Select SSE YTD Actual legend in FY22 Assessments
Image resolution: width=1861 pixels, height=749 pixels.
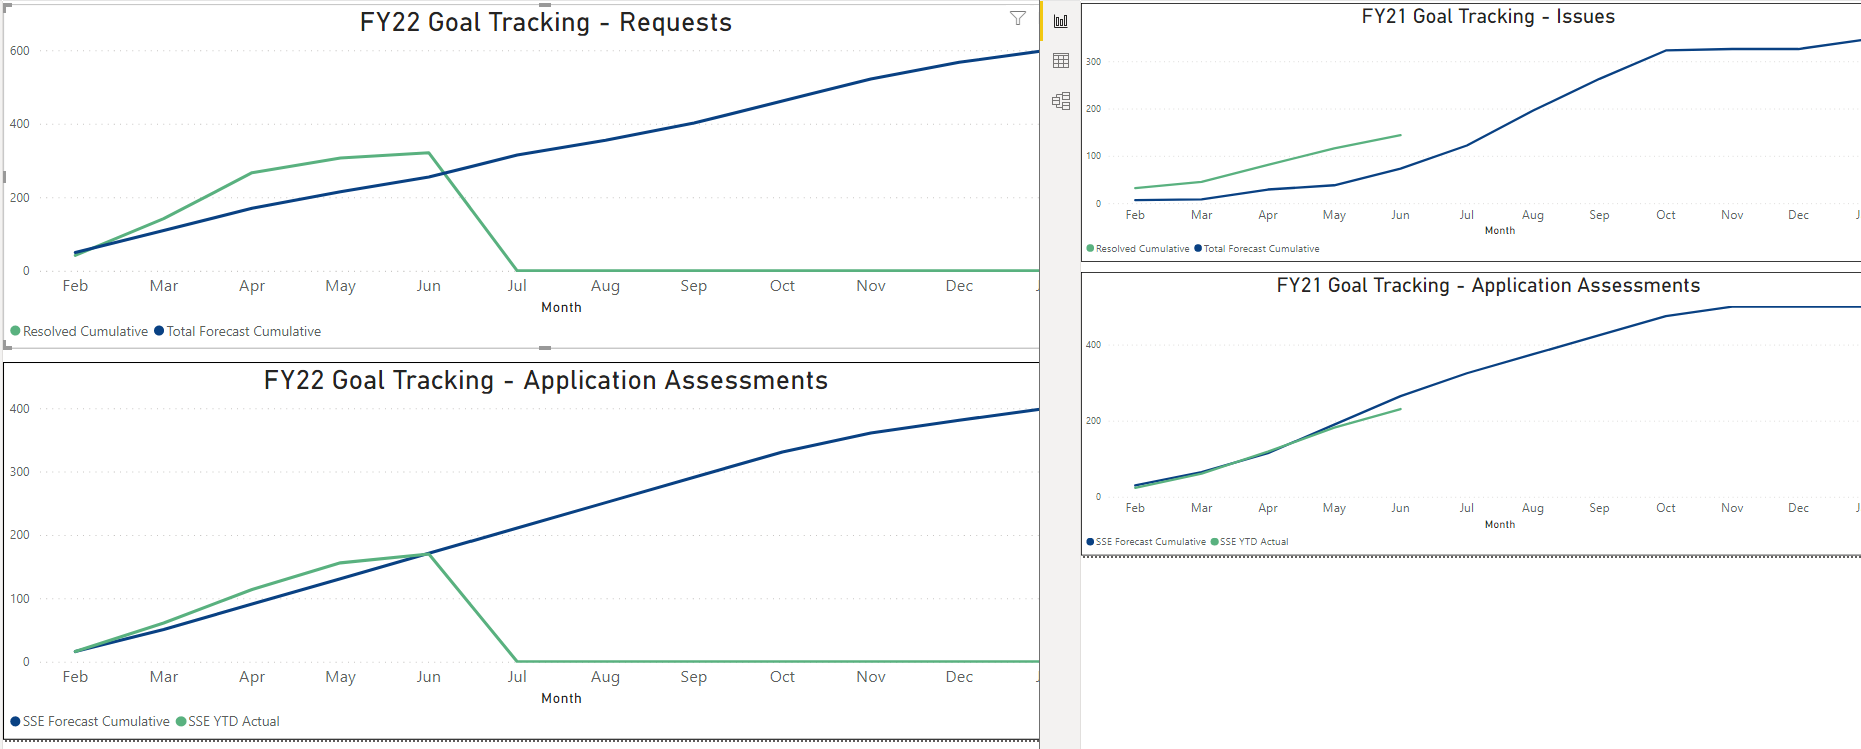228,721
